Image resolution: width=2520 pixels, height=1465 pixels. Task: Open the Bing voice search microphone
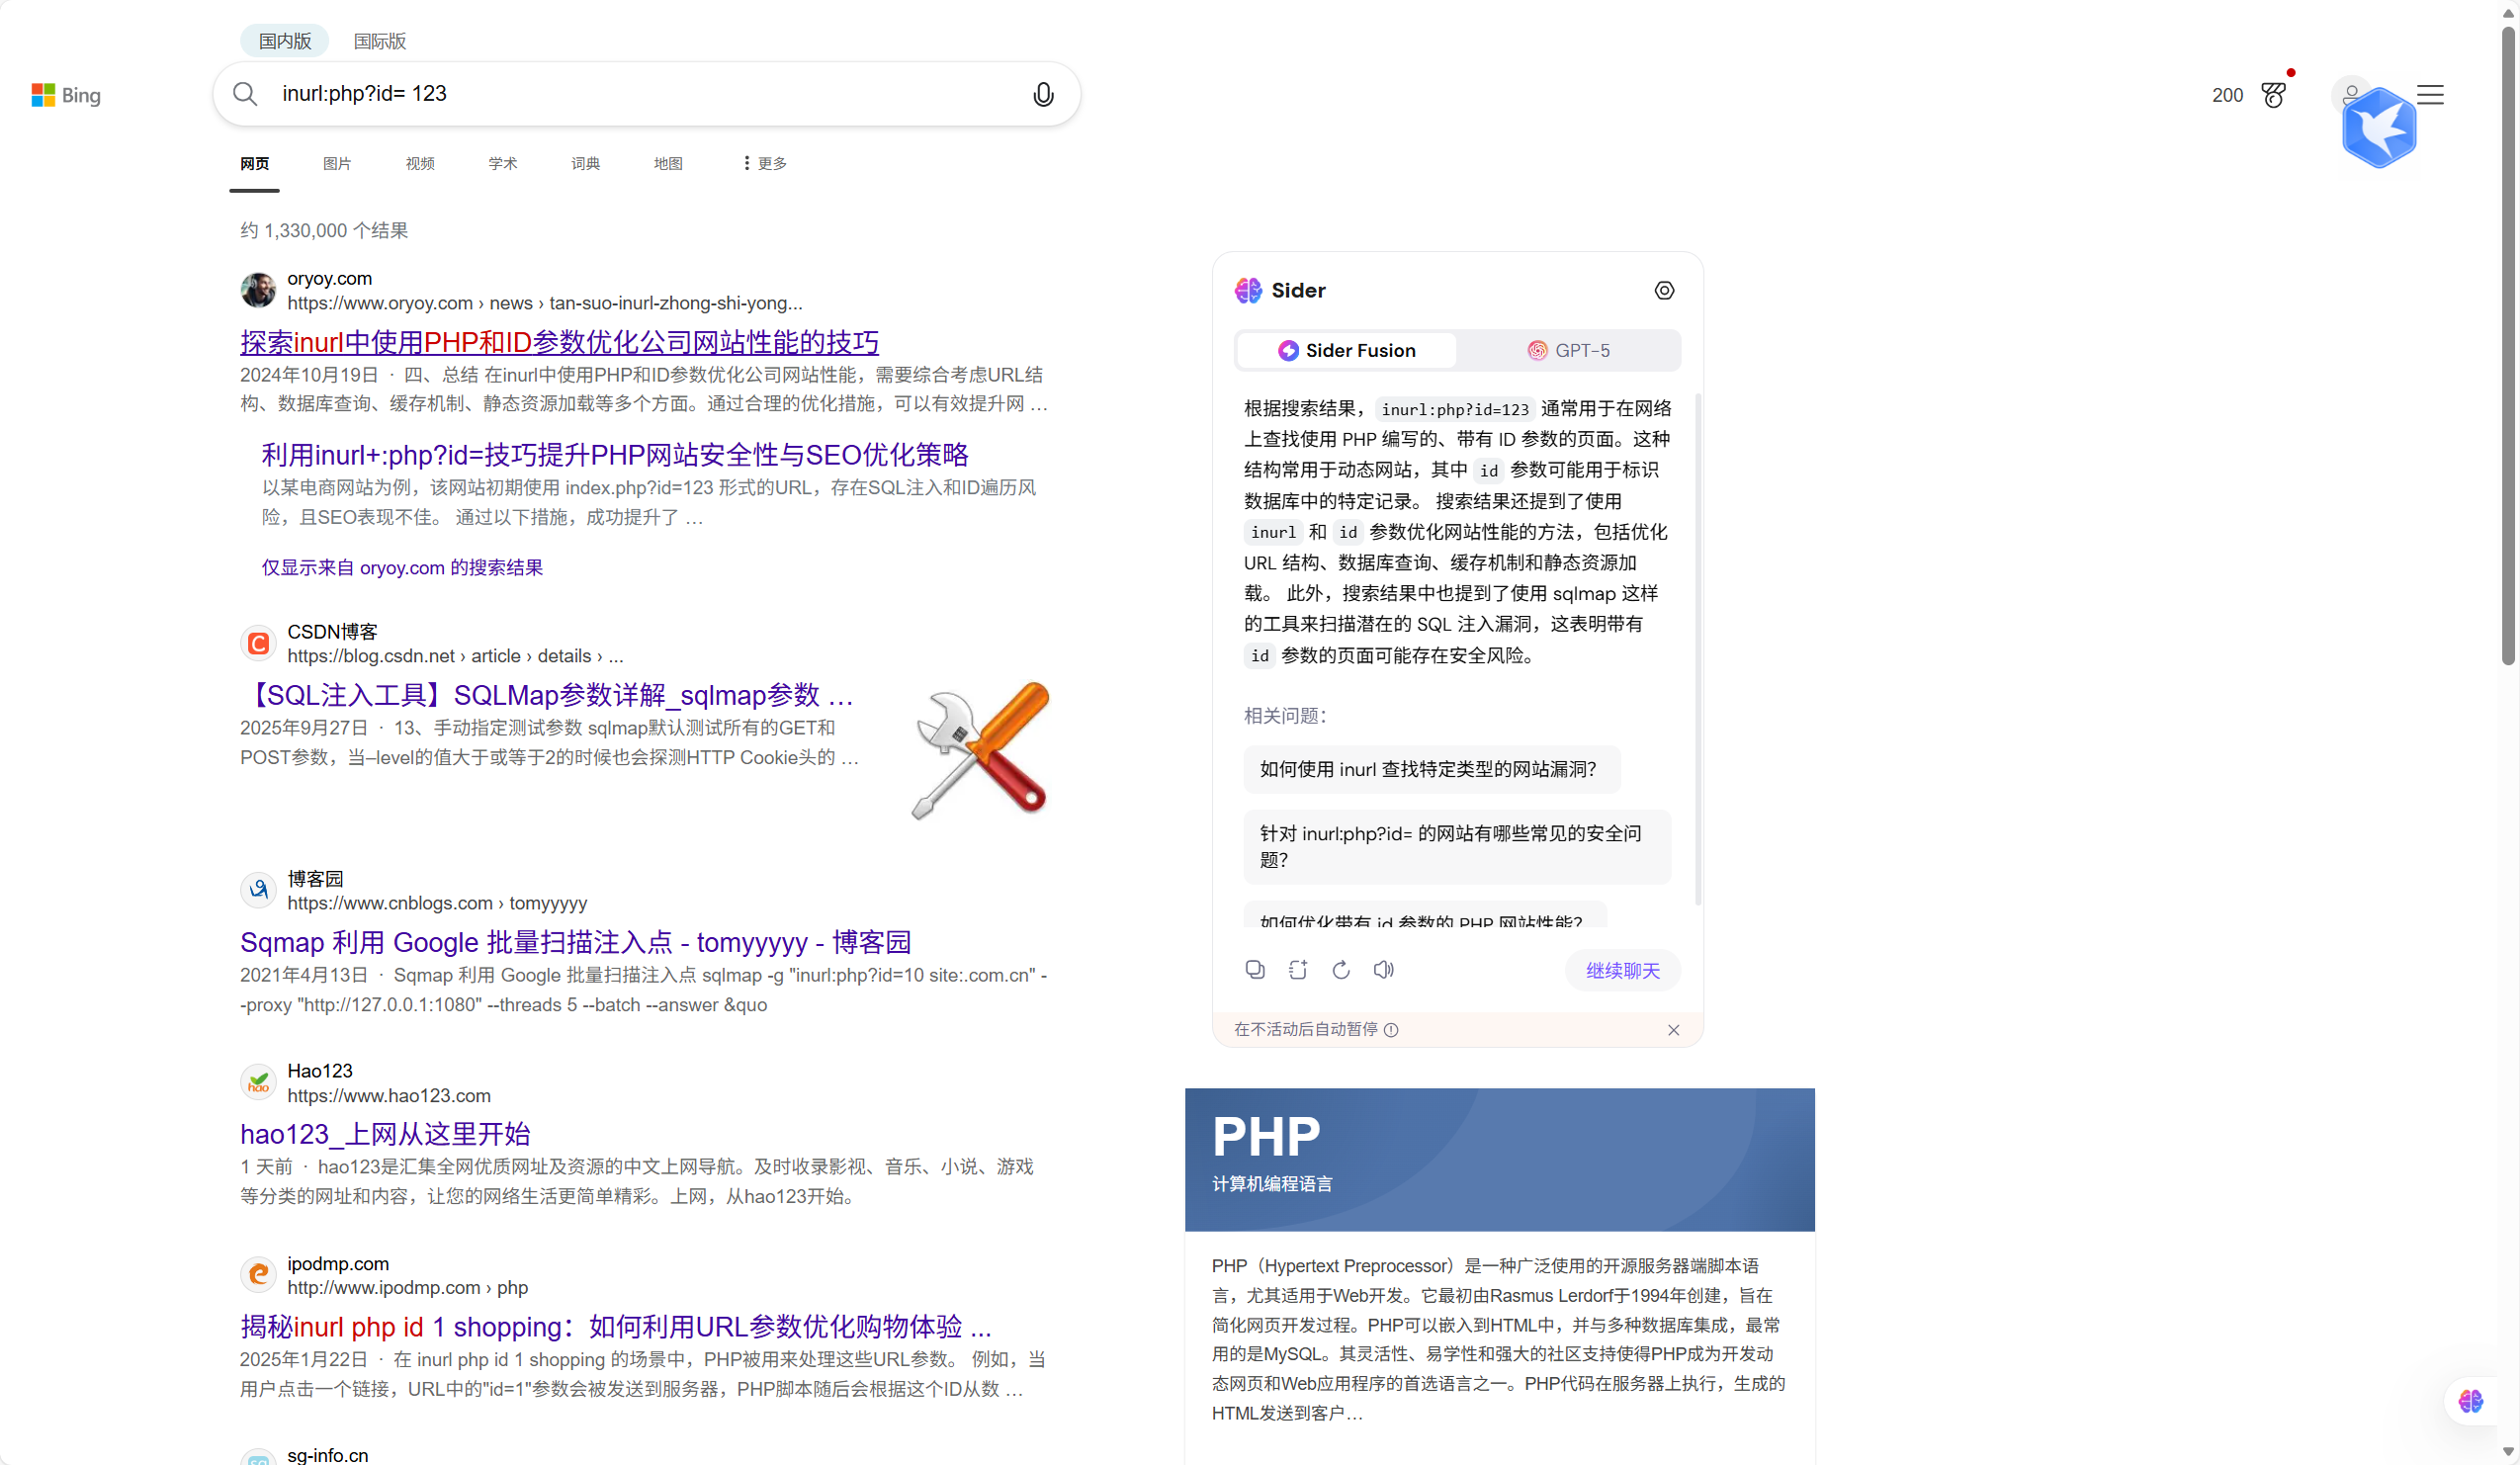click(1042, 93)
